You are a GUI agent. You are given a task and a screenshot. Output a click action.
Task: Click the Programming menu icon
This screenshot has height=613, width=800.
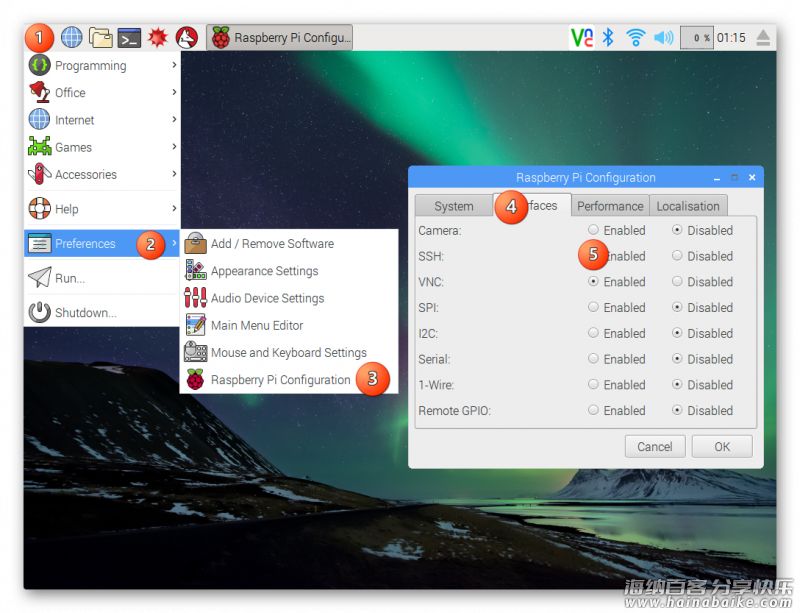[39, 65]
